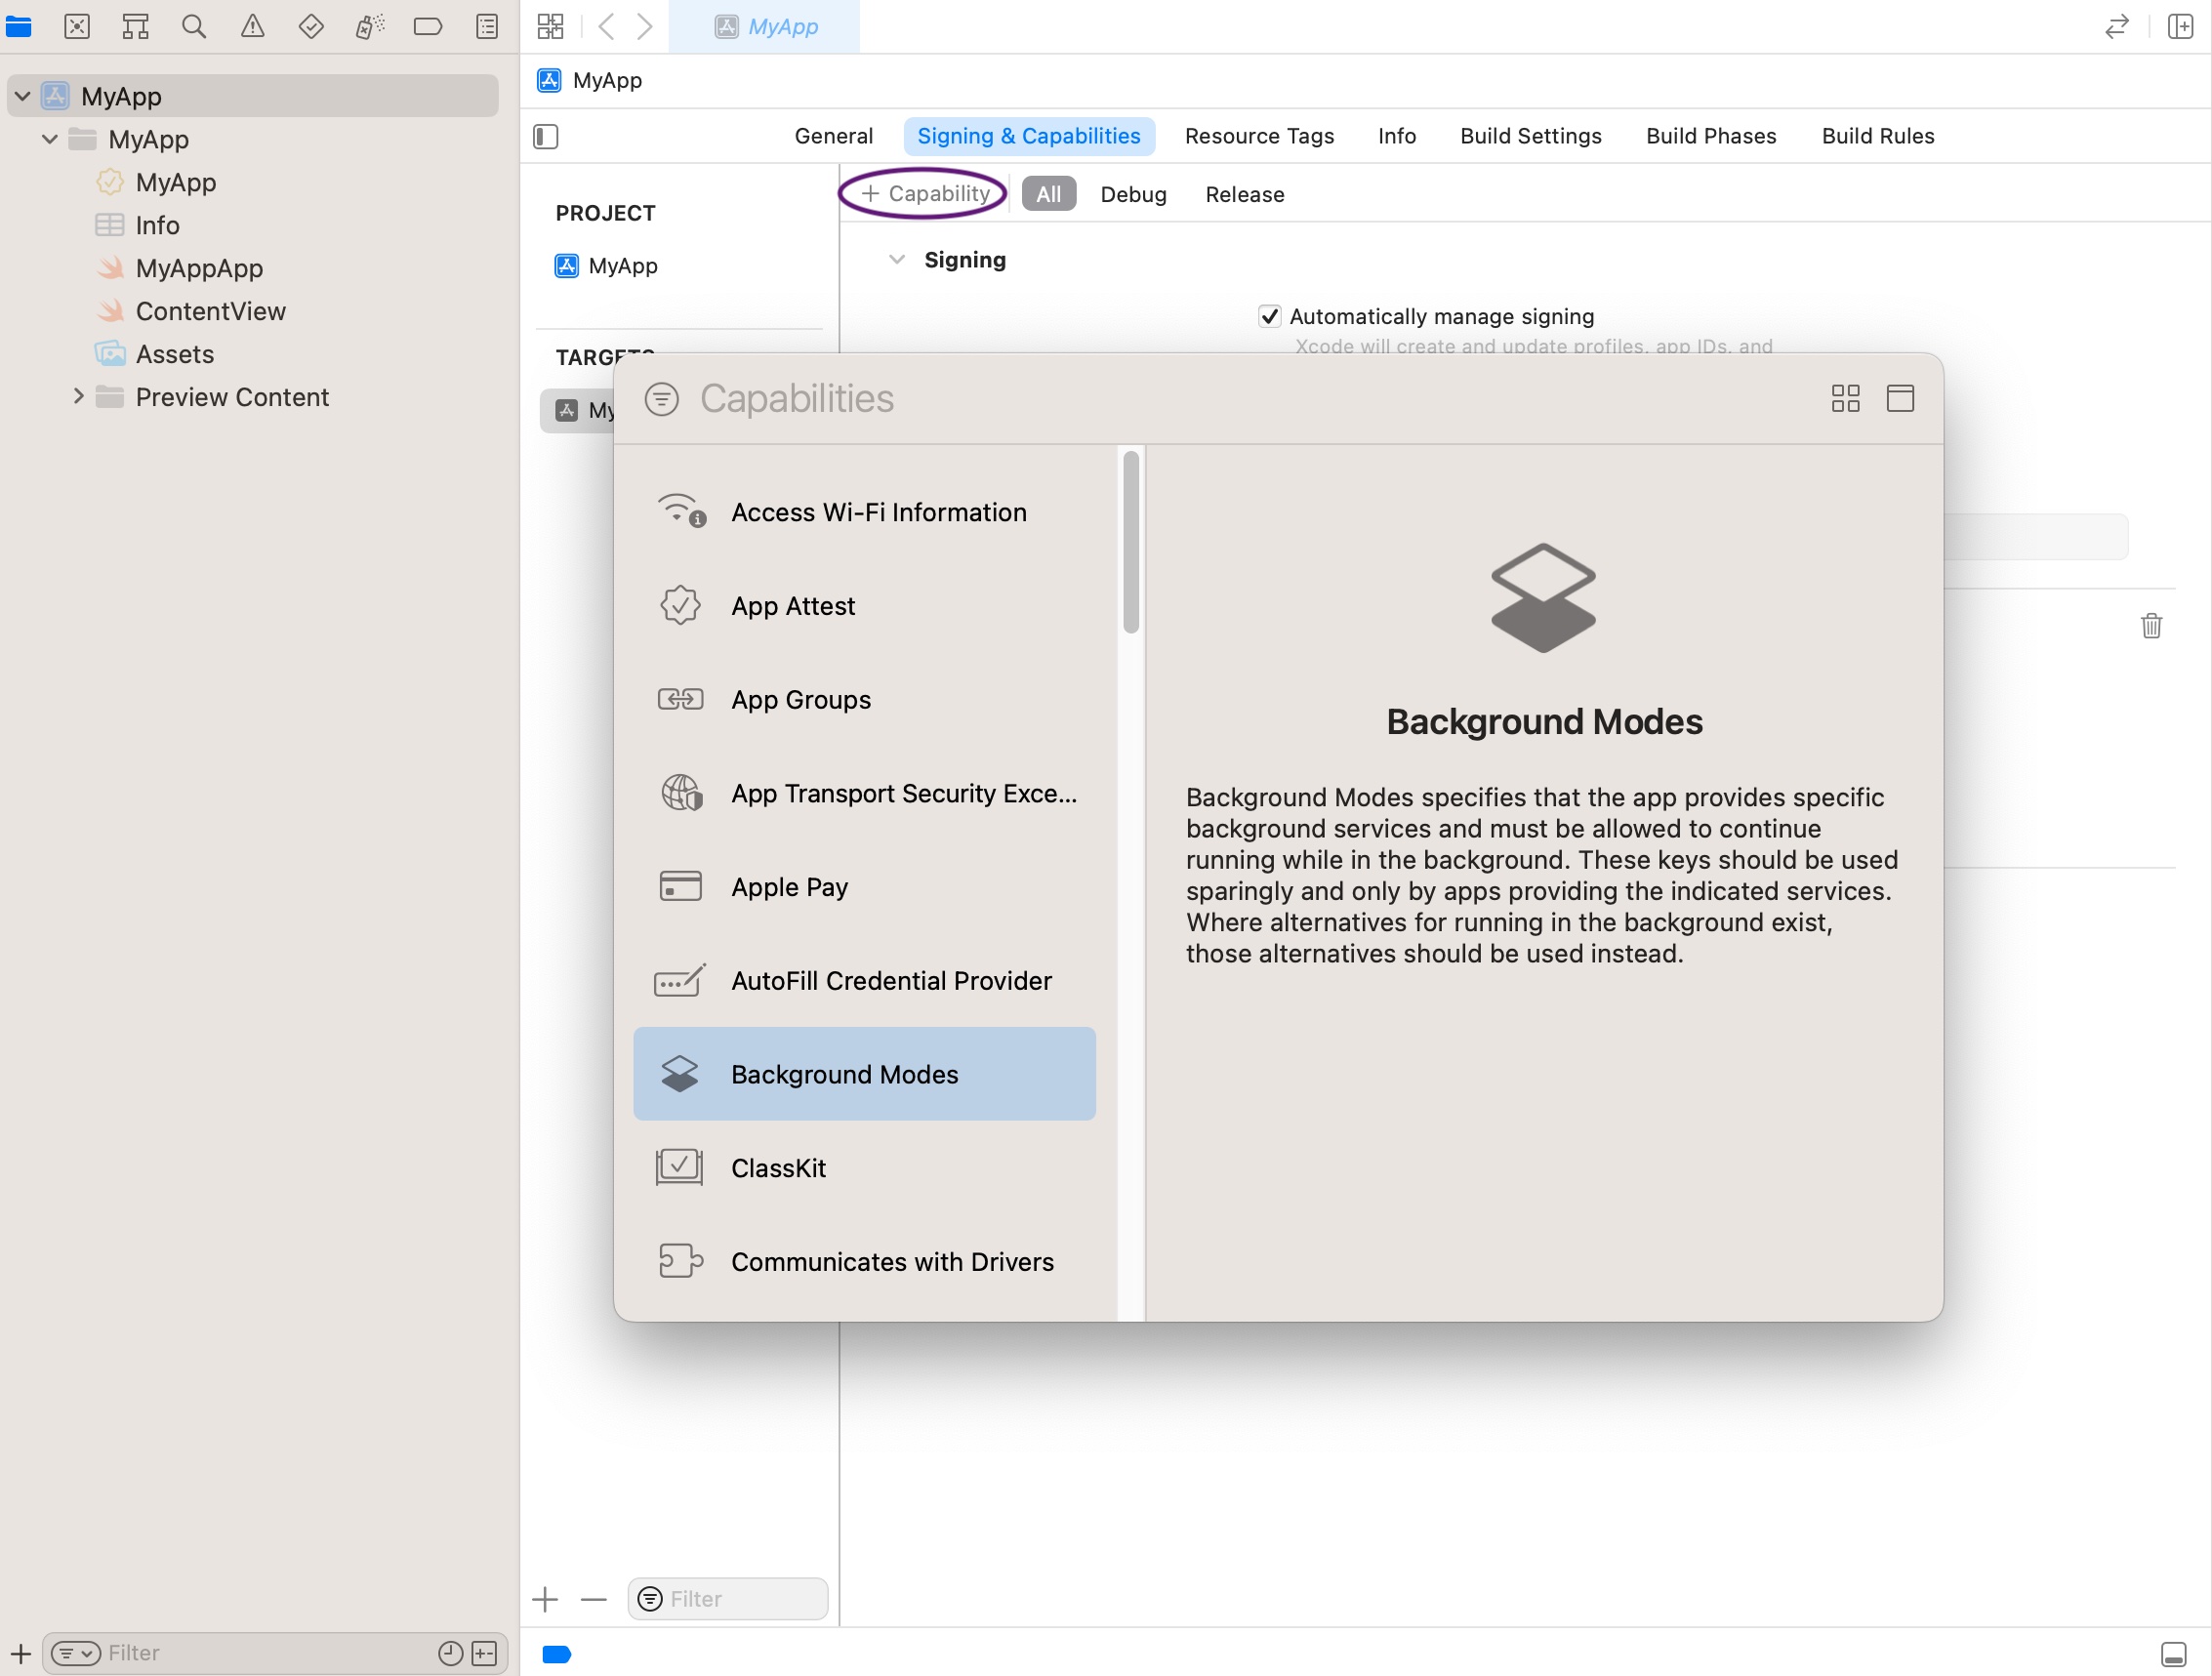This screenshot has width=2212, height=1676.
Task: Switch to Build Settings tab
Action: pyautogui.click(x=1530, y=136)
